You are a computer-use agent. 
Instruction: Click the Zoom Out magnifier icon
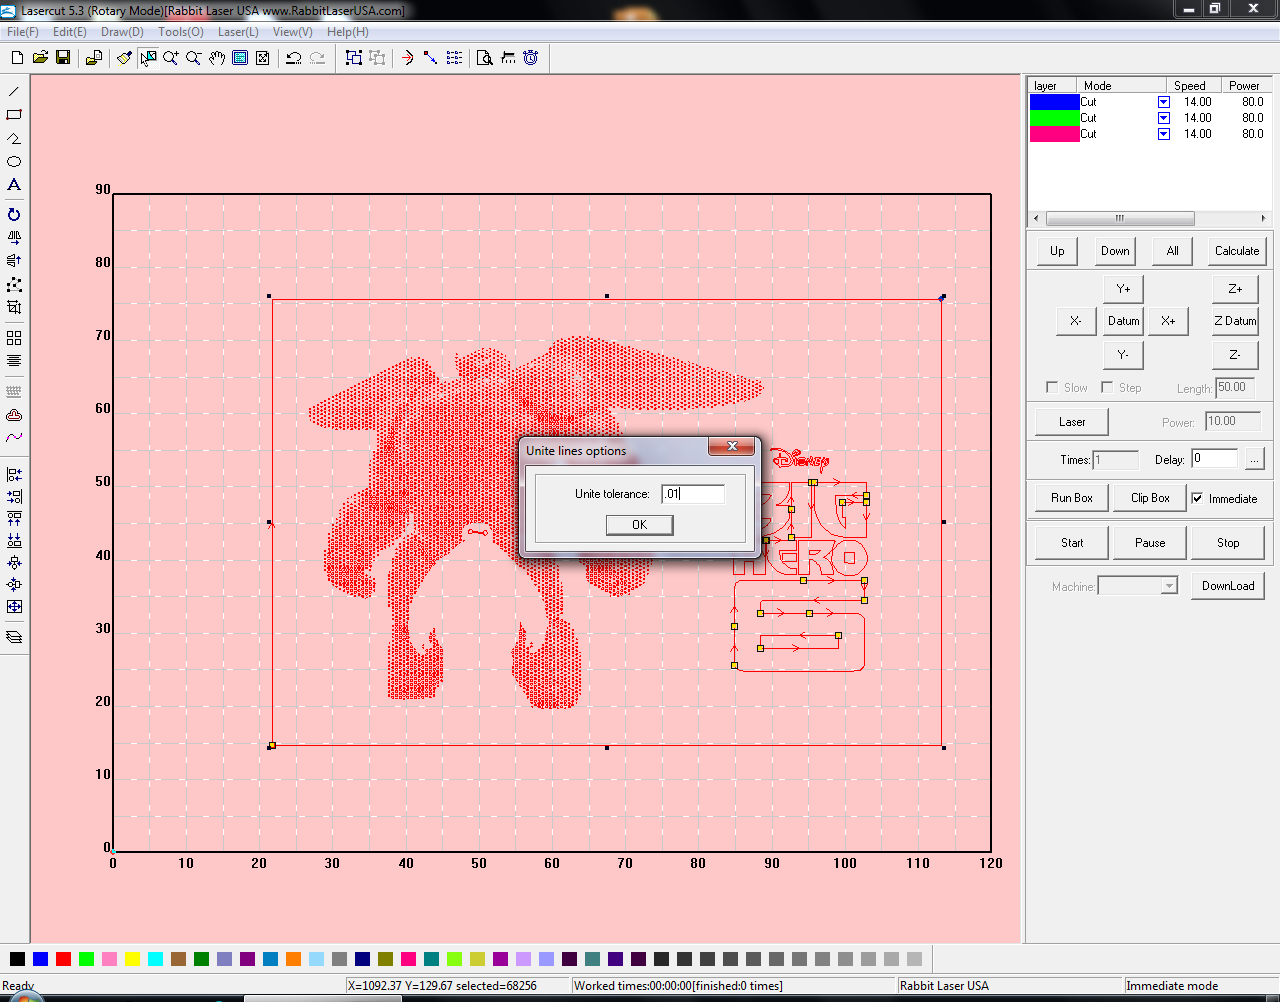pyautogui.click(x=194, y=58)
